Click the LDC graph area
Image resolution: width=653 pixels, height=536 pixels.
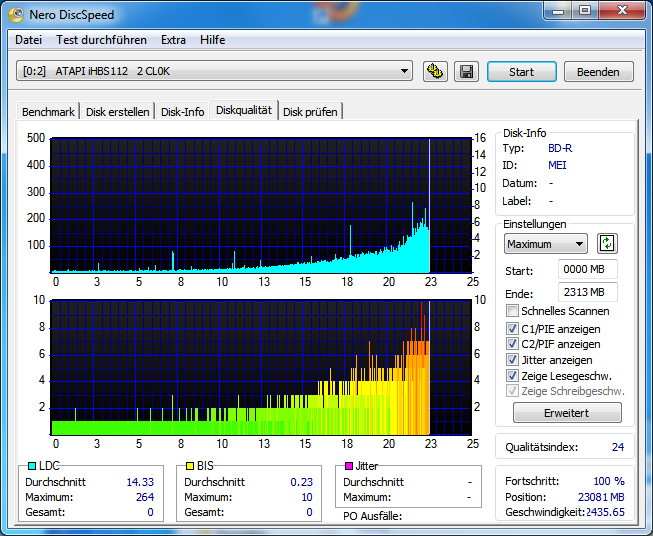click(261, 205)
